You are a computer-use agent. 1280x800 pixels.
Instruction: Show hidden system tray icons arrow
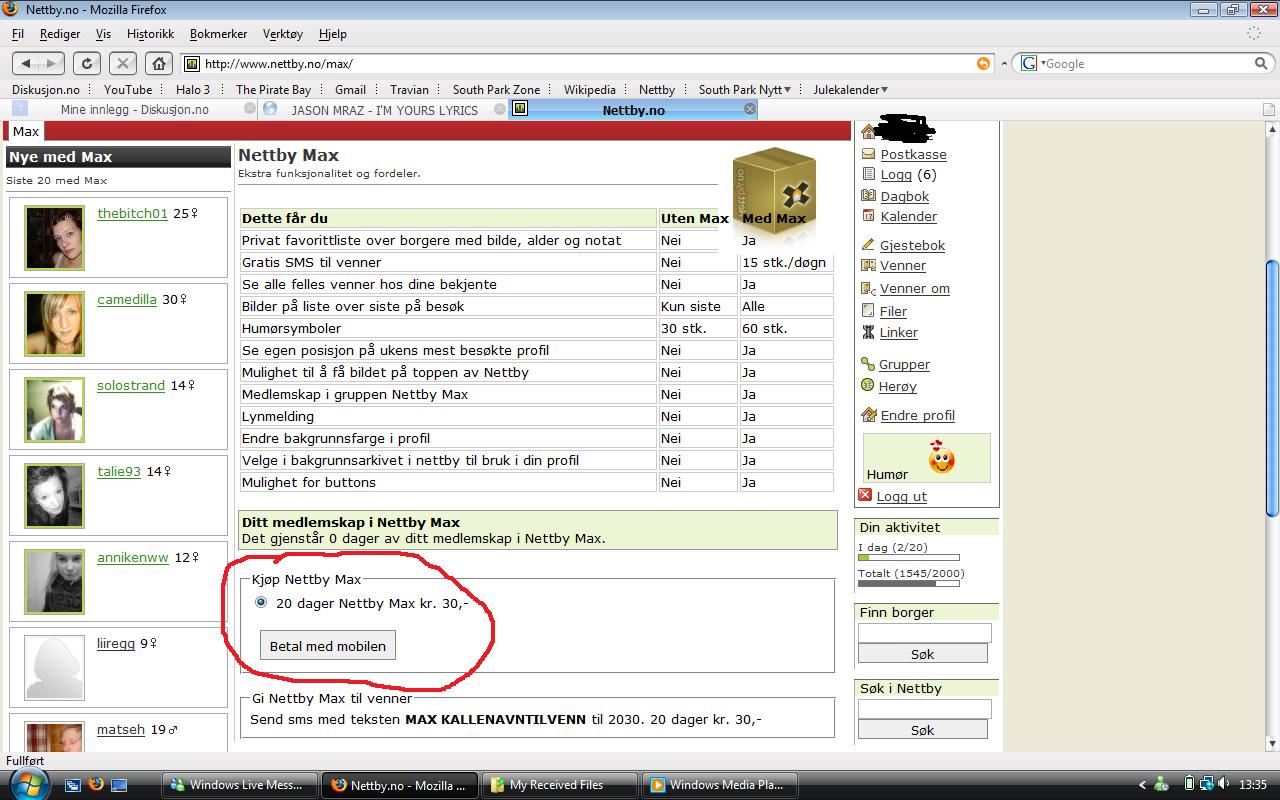[x=1143, y=785]
